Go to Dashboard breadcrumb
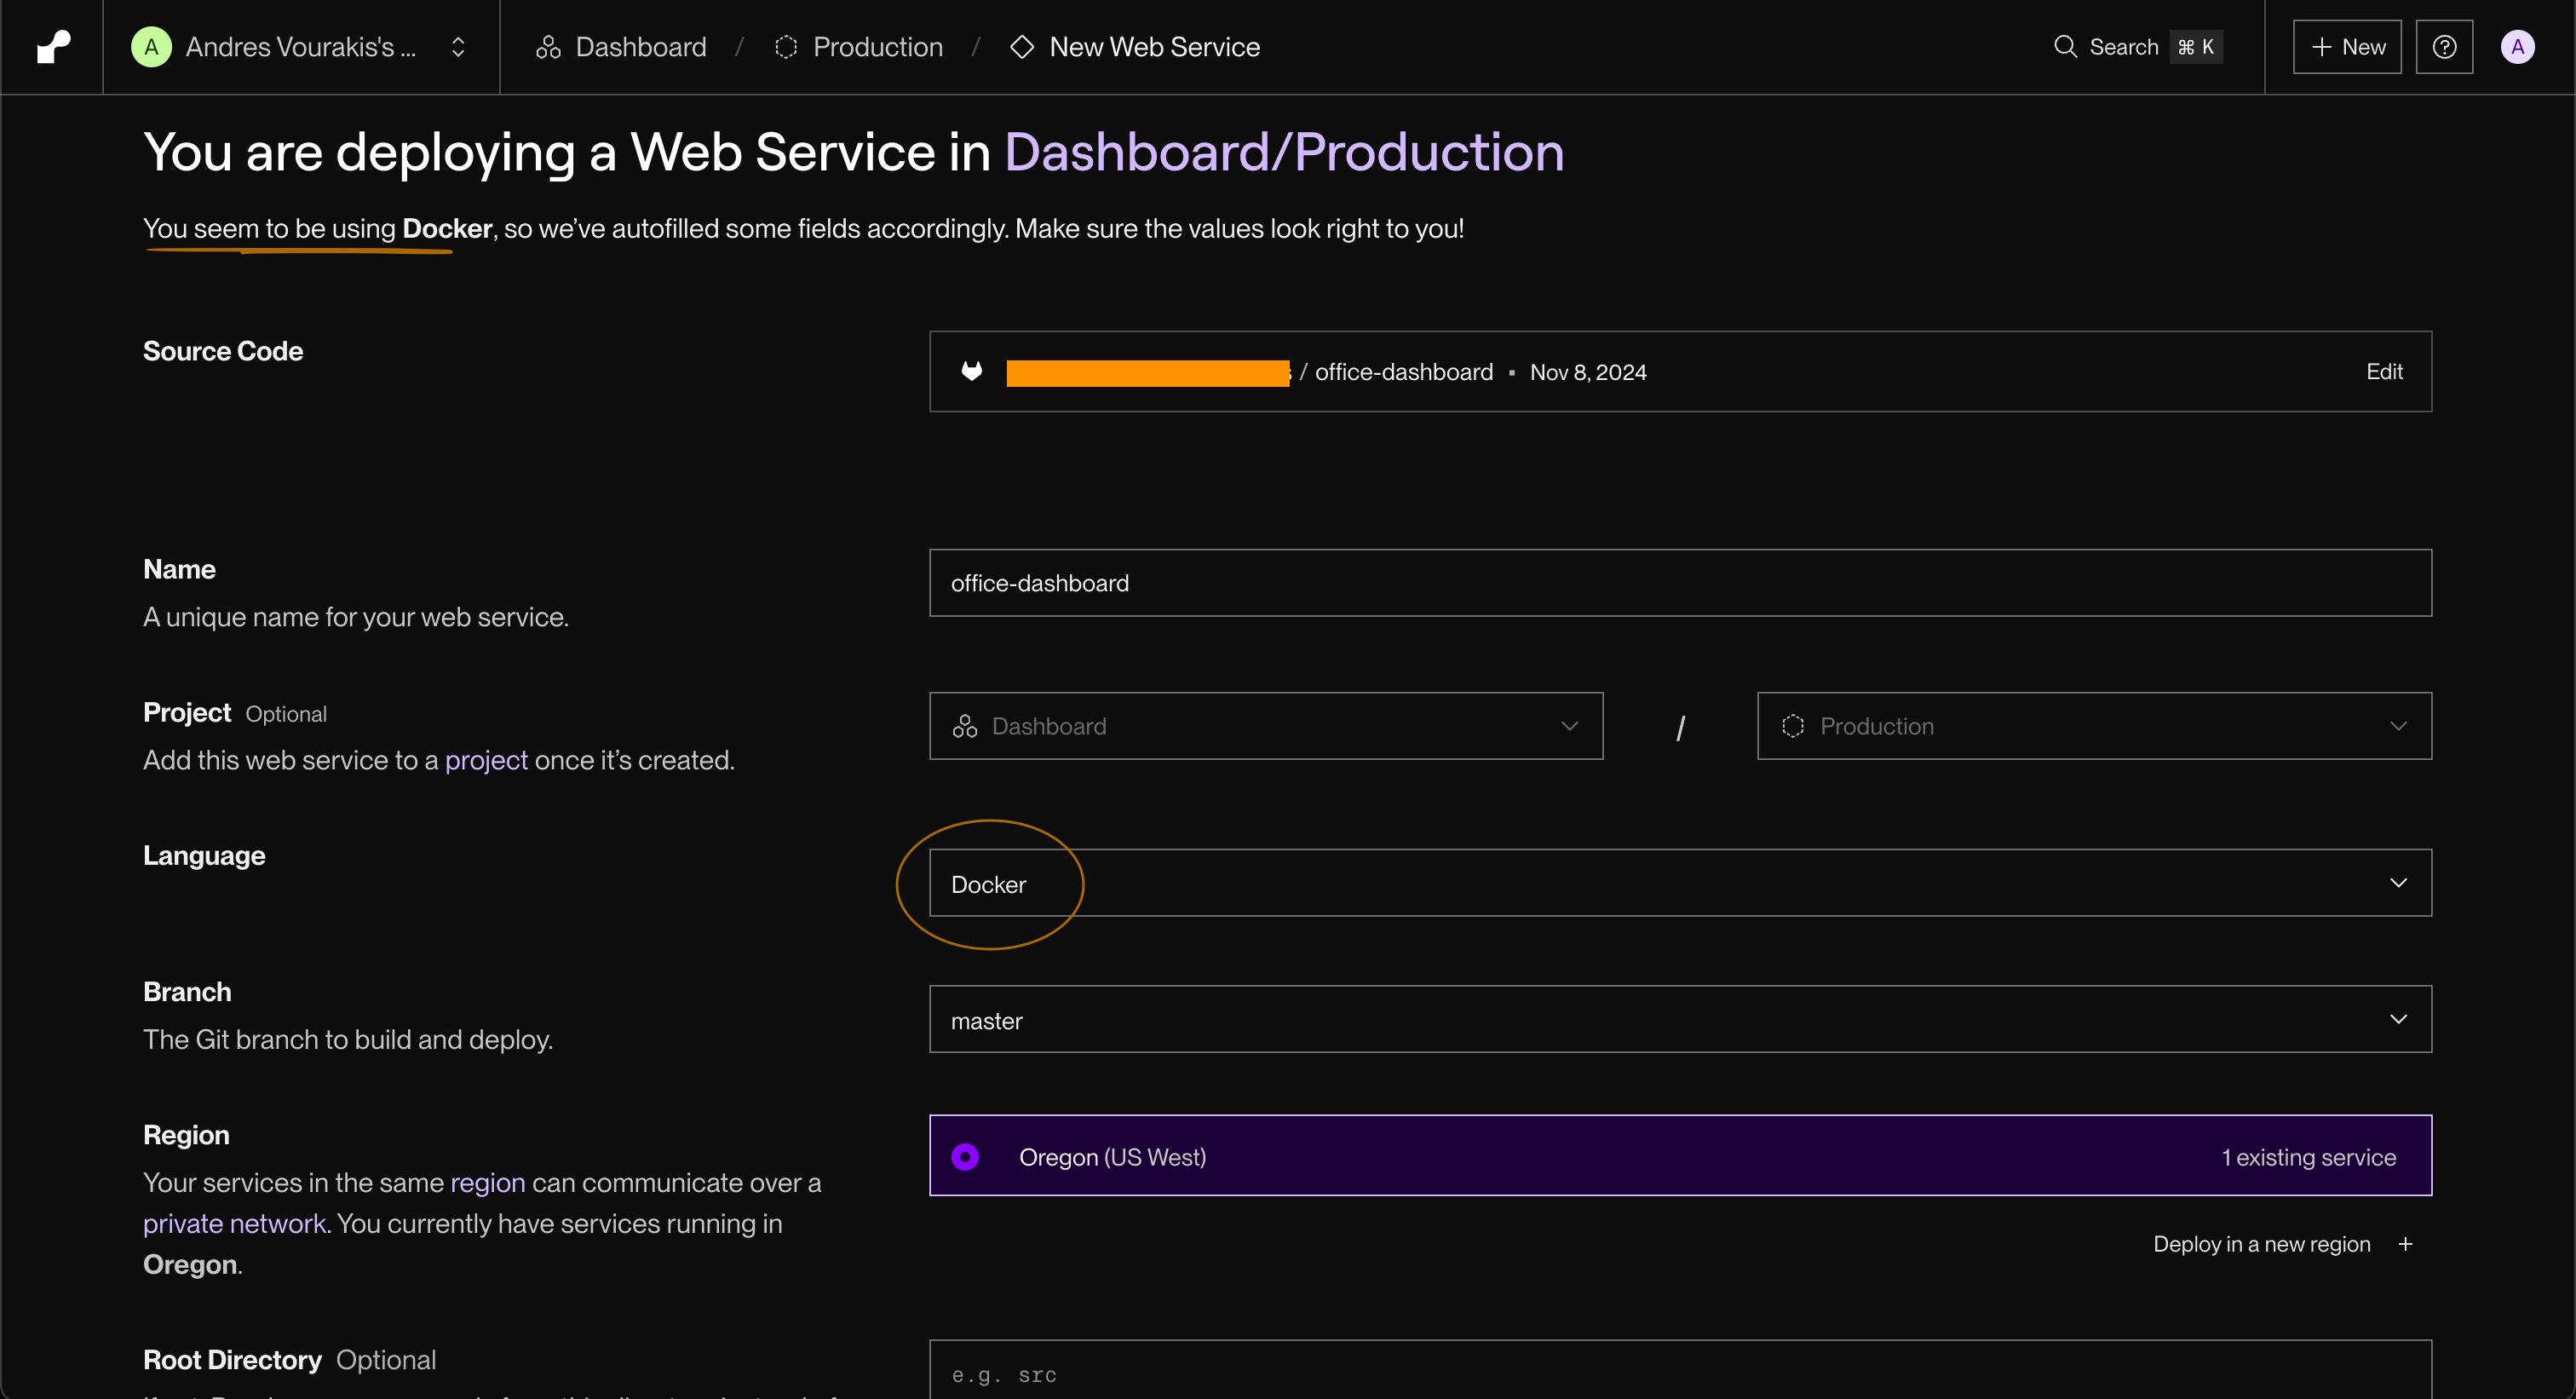Viewport: 2576px width, 1399px height. point(640,47)
